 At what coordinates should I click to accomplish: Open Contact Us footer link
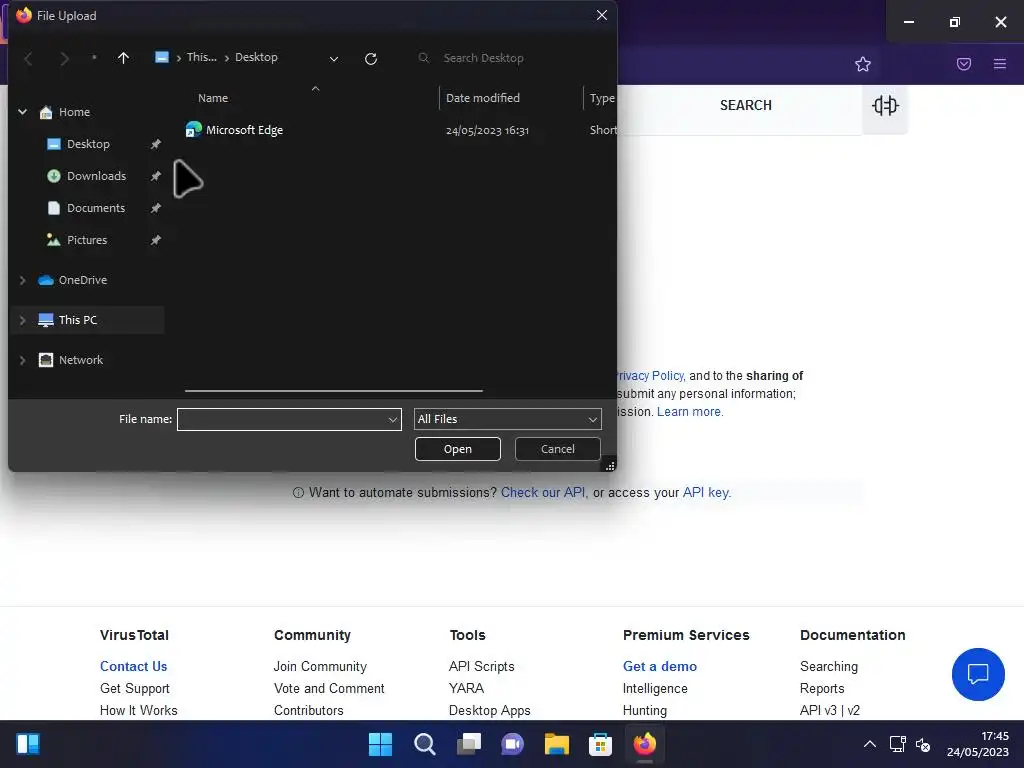coord(133,666)
